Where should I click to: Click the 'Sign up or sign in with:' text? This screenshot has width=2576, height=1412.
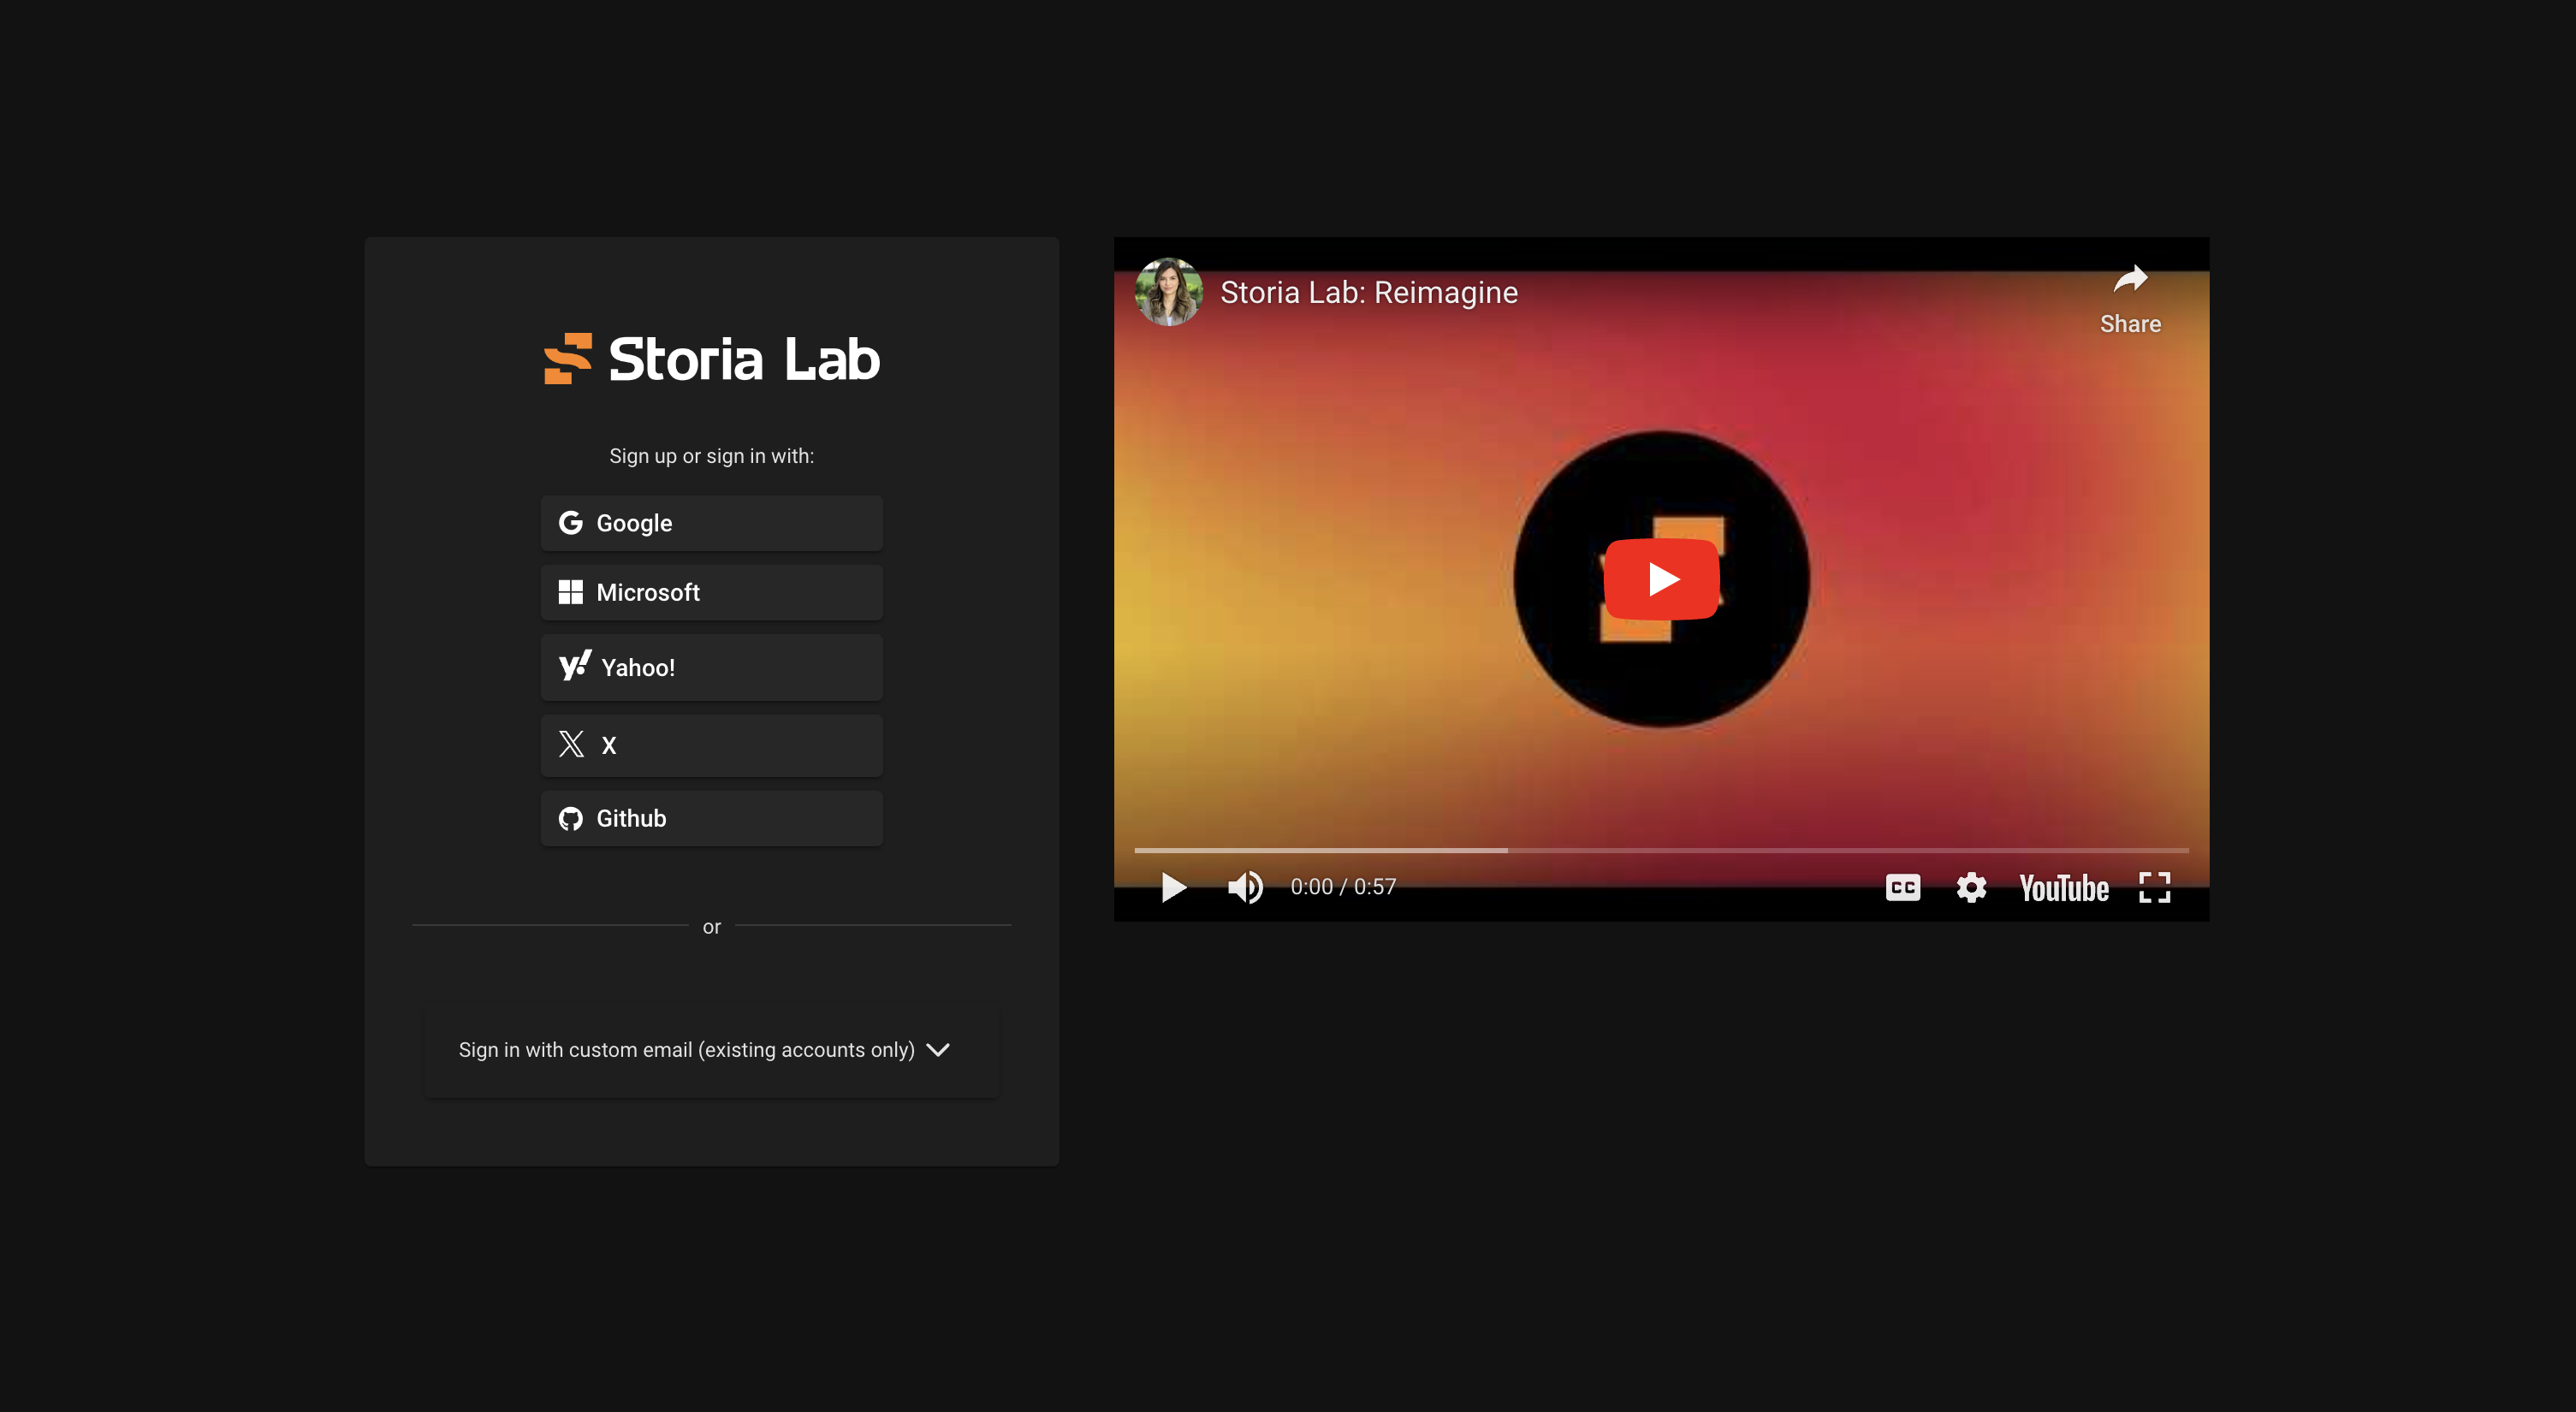tap(711, 456)
